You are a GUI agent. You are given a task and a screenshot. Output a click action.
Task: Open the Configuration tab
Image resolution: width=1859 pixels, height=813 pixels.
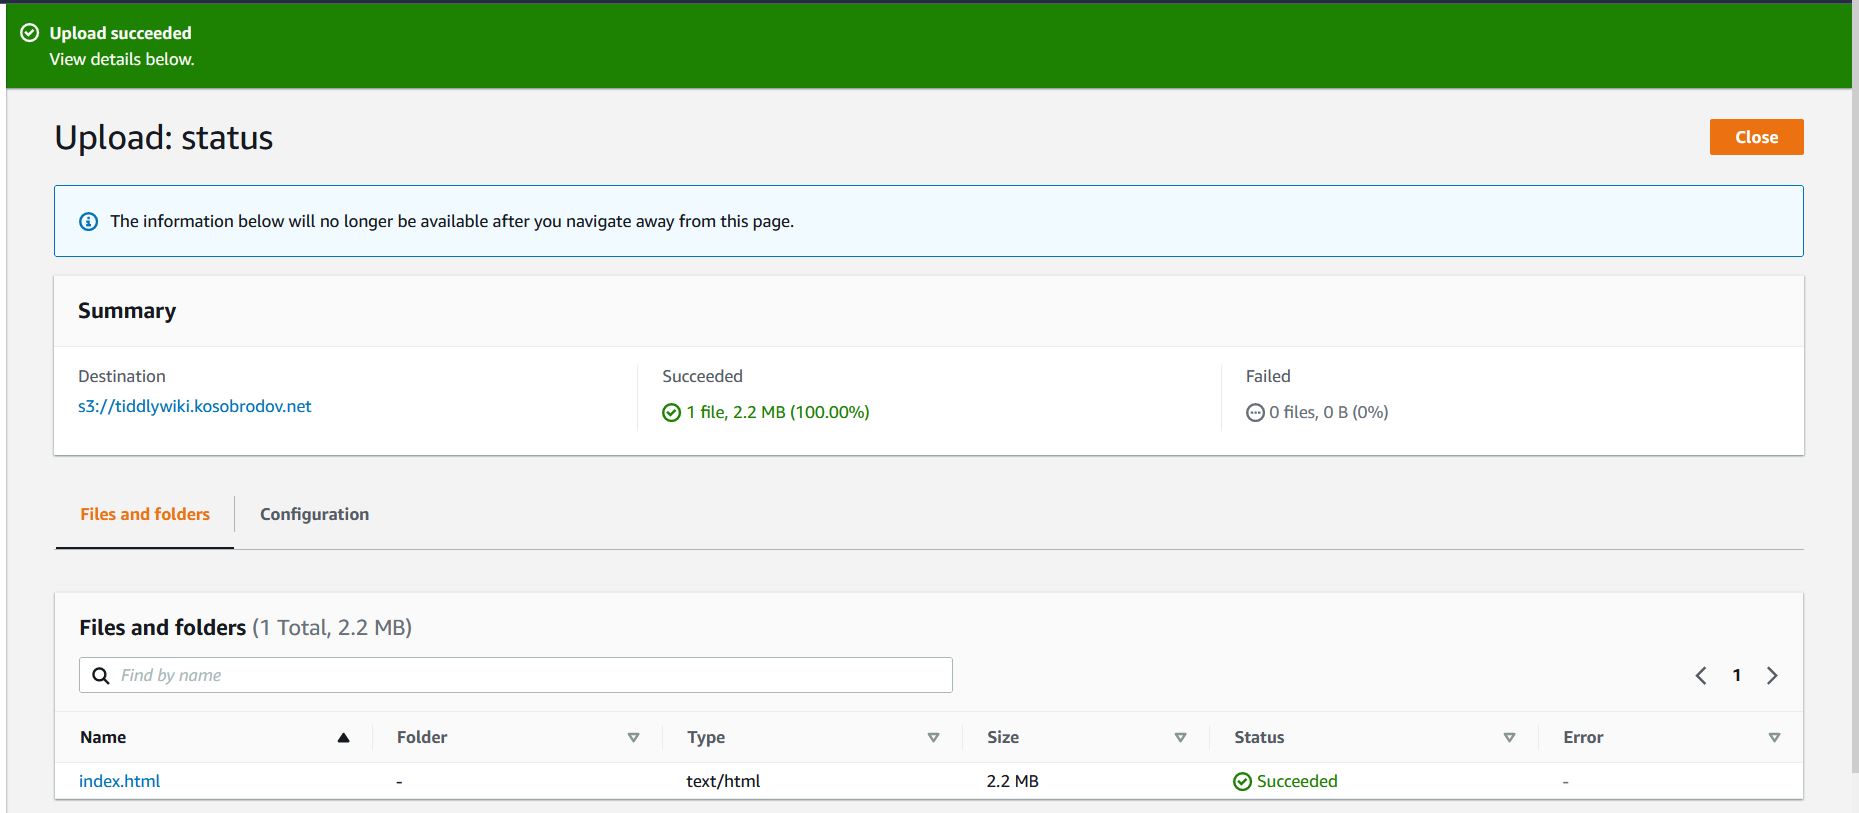[314, 514]
